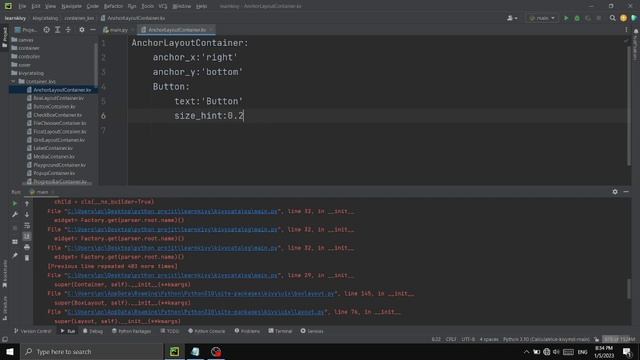Click the Print icon in Run panel

click(27, 247)
